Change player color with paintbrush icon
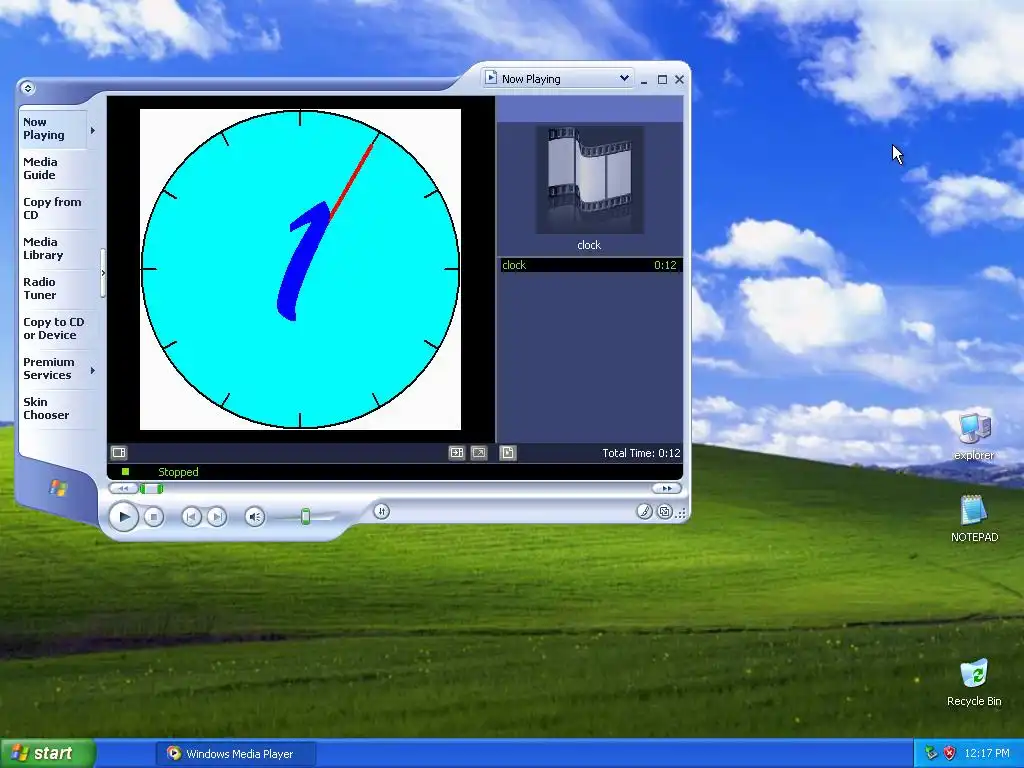Image resolution: width=1024 pixels, height=768 pixels. point(644,512)
